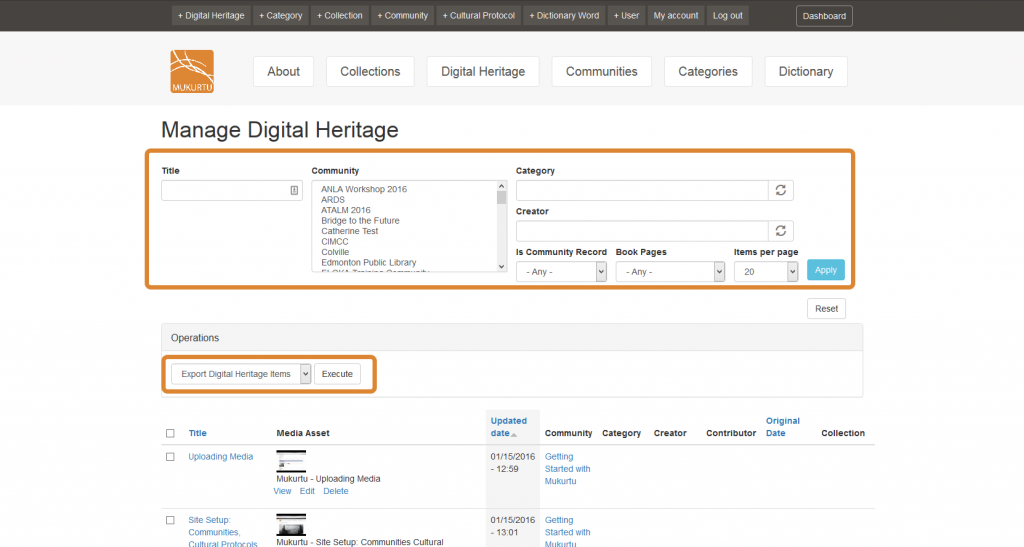
Task: Click into the Category filter field
Action: [x=642, y=190]
